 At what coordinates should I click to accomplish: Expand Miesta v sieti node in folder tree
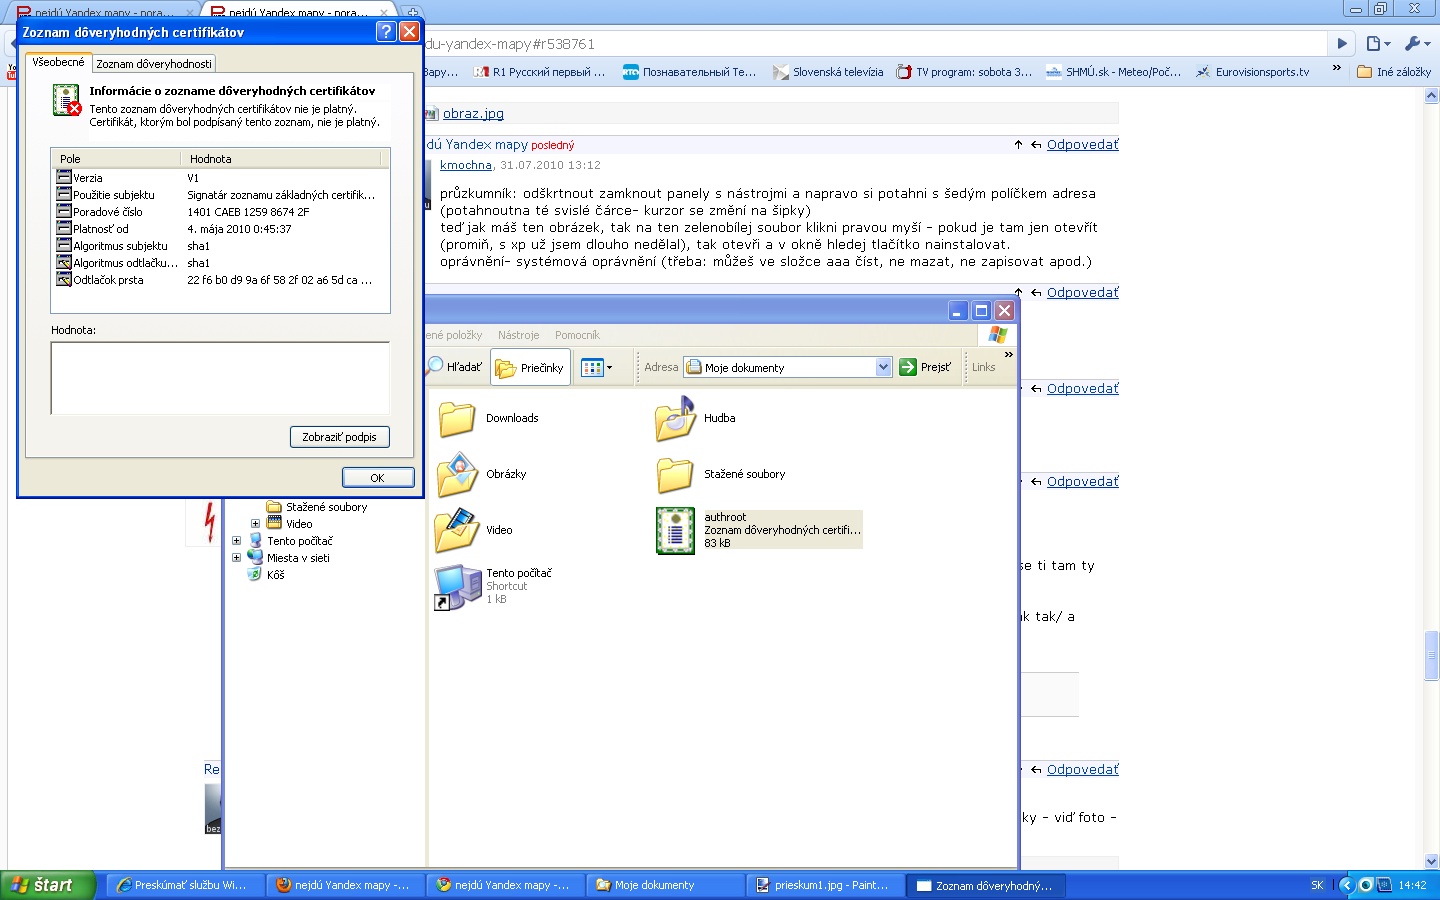pyautogui.click(x=237, y=558)
